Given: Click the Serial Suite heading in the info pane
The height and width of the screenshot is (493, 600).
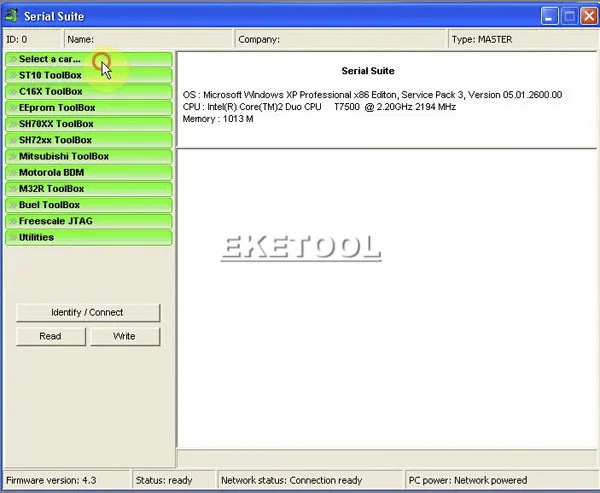Looking at the screenshot, I should click(368, 71).
